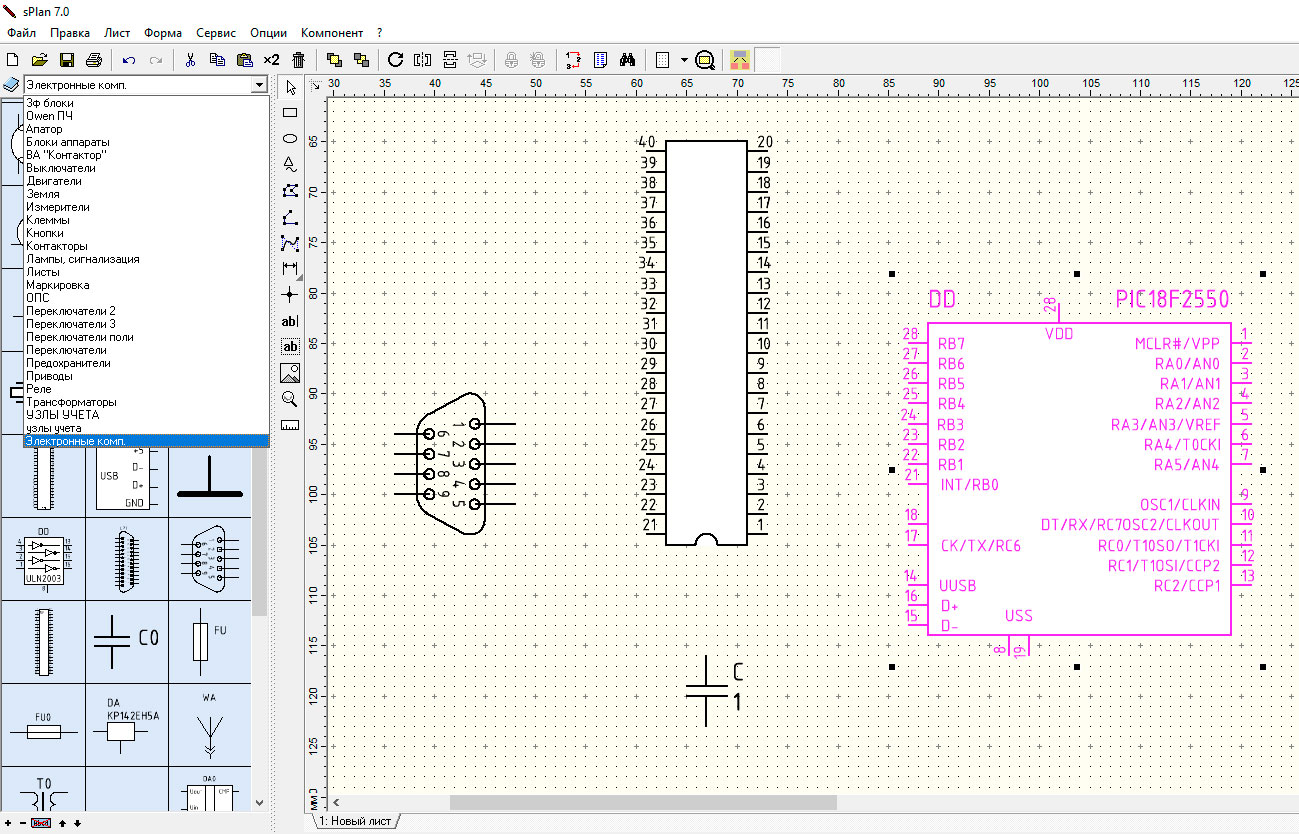Pick the FU fuse component thumbnail
1299x834 pixels.
point(209,641)
